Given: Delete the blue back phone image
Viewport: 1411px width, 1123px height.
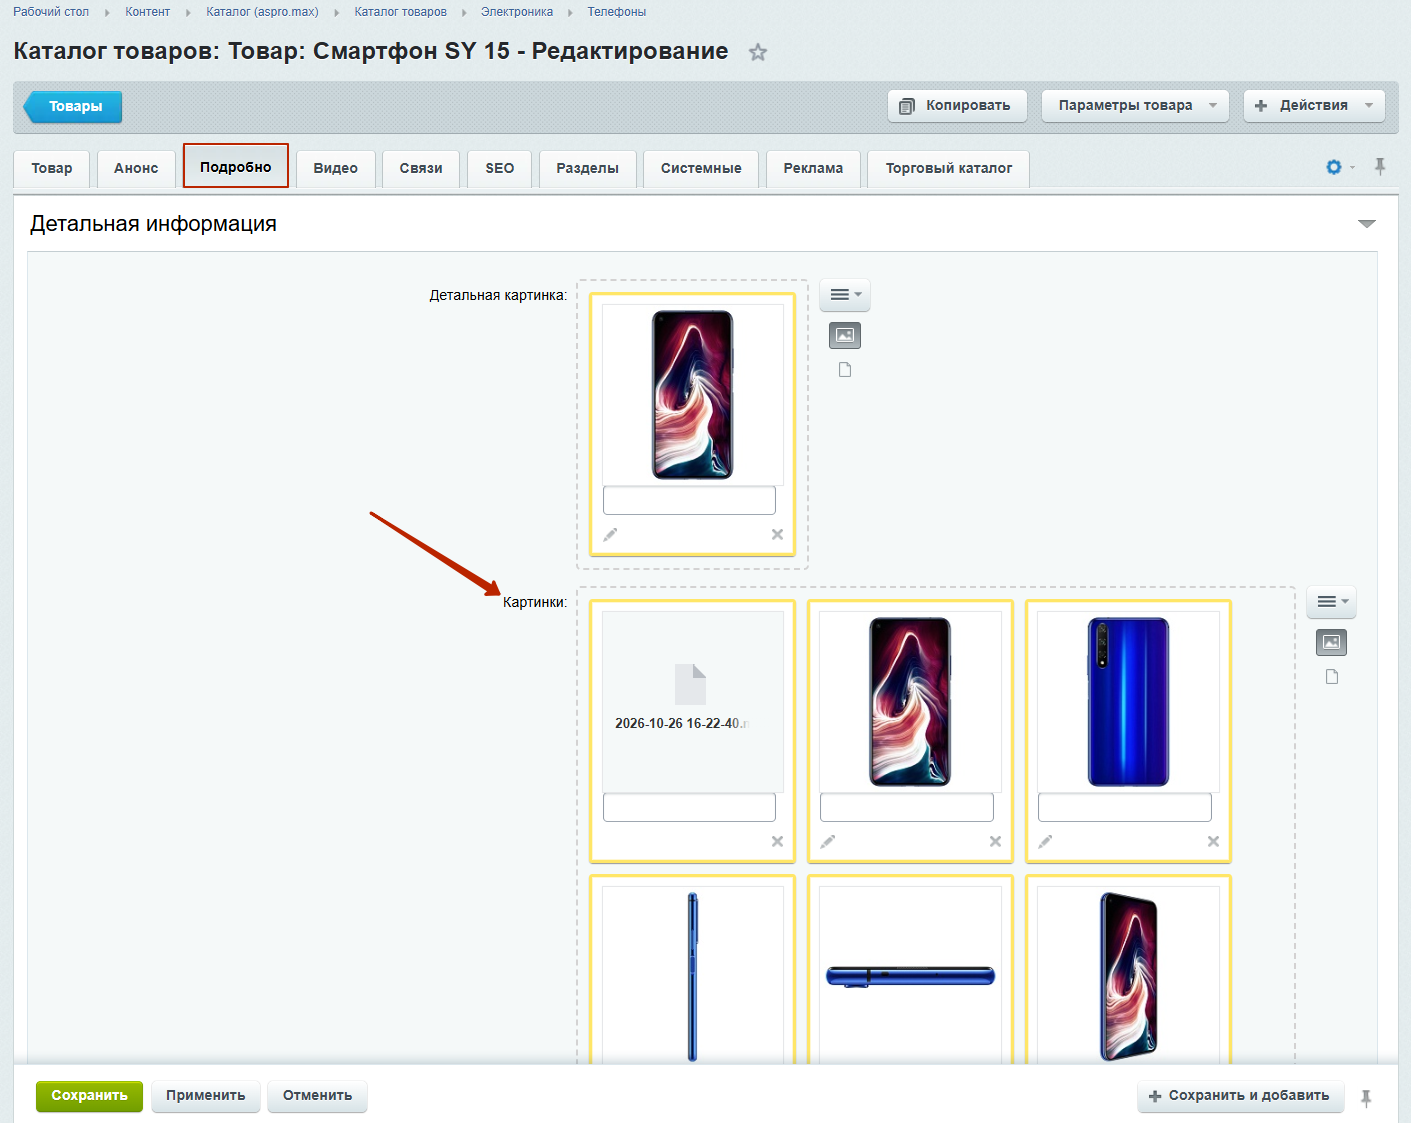Looking at the screenshot, I should (1213, 842).
